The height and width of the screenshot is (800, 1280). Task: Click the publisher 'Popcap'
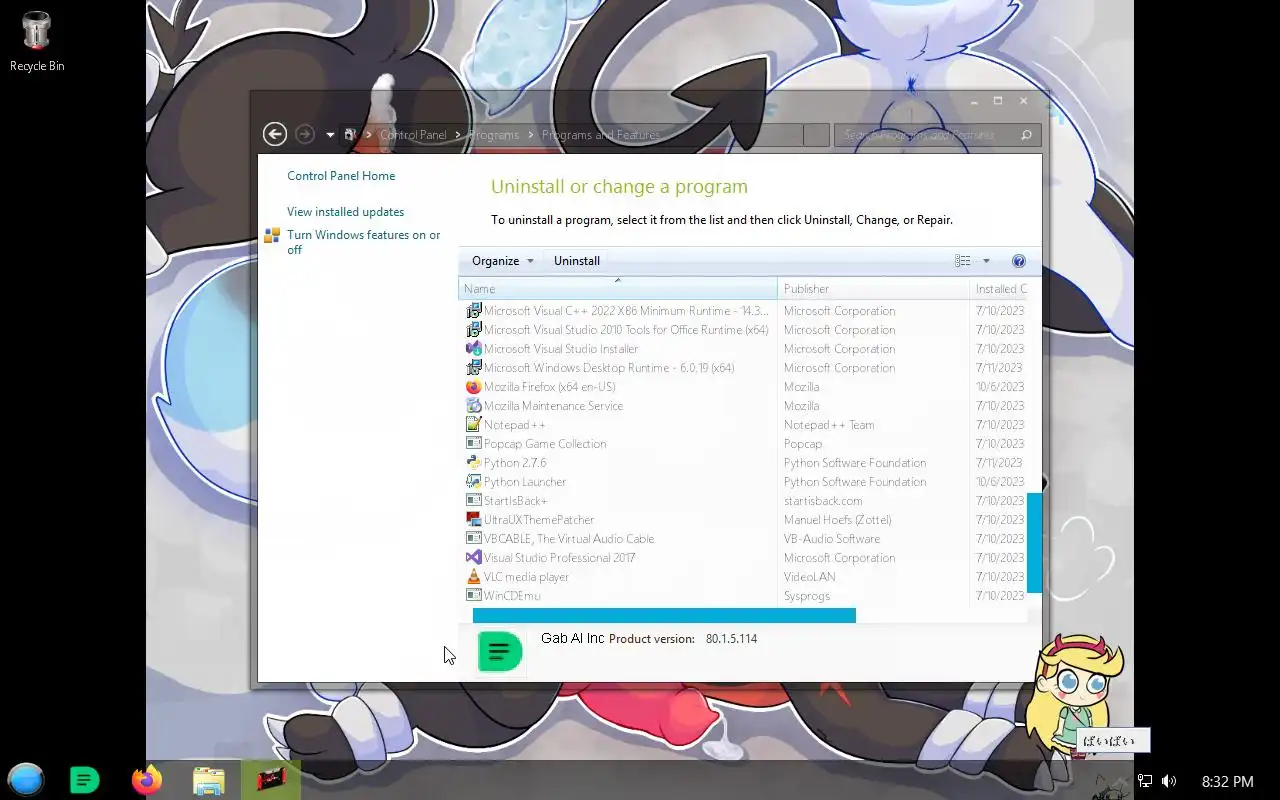(803, 444)
